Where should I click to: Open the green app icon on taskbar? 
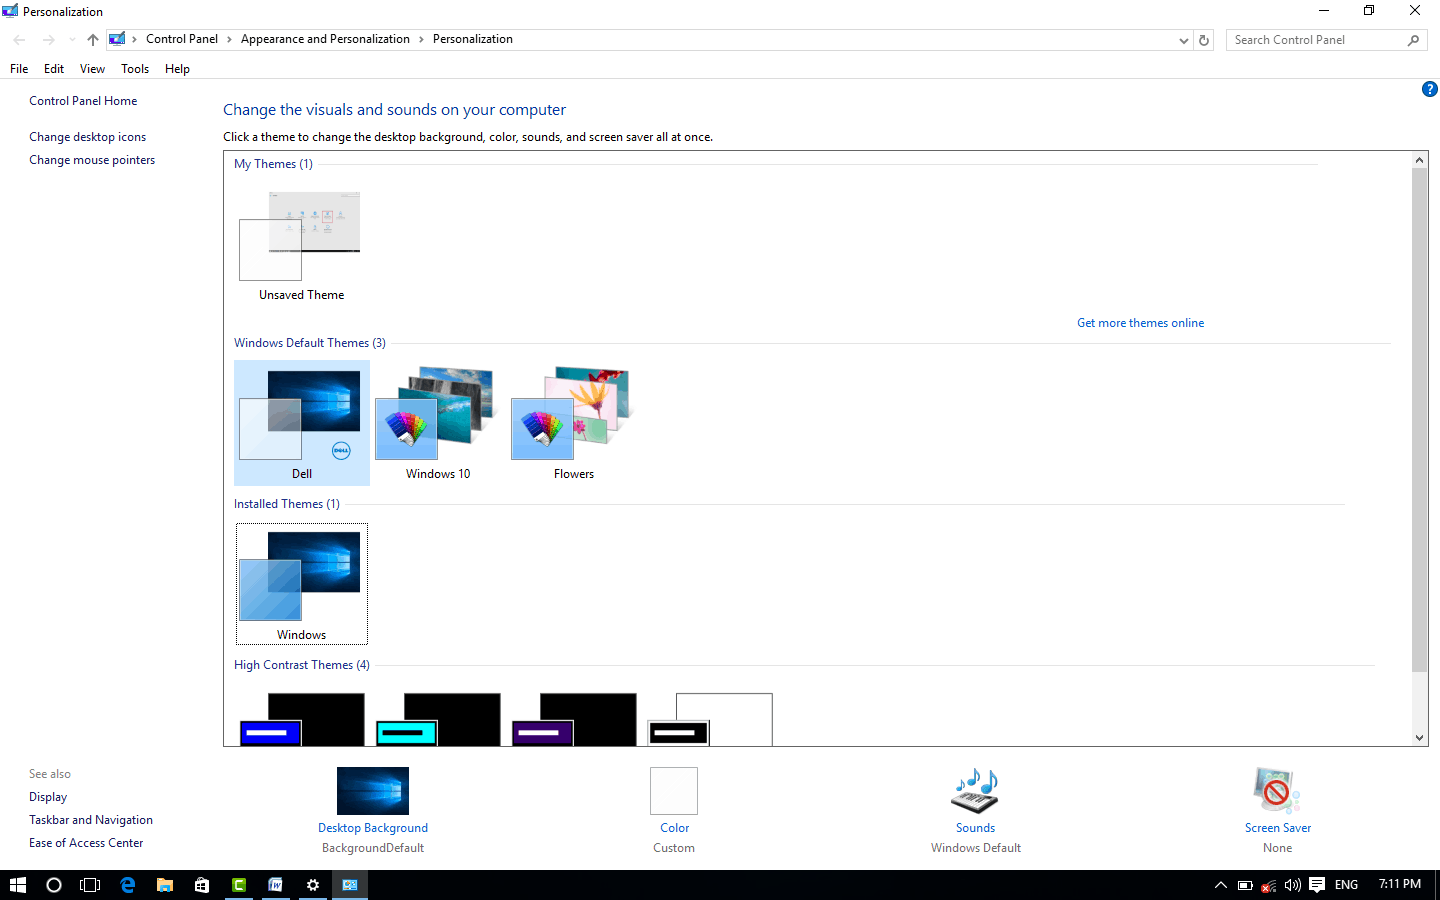point(239,885)
